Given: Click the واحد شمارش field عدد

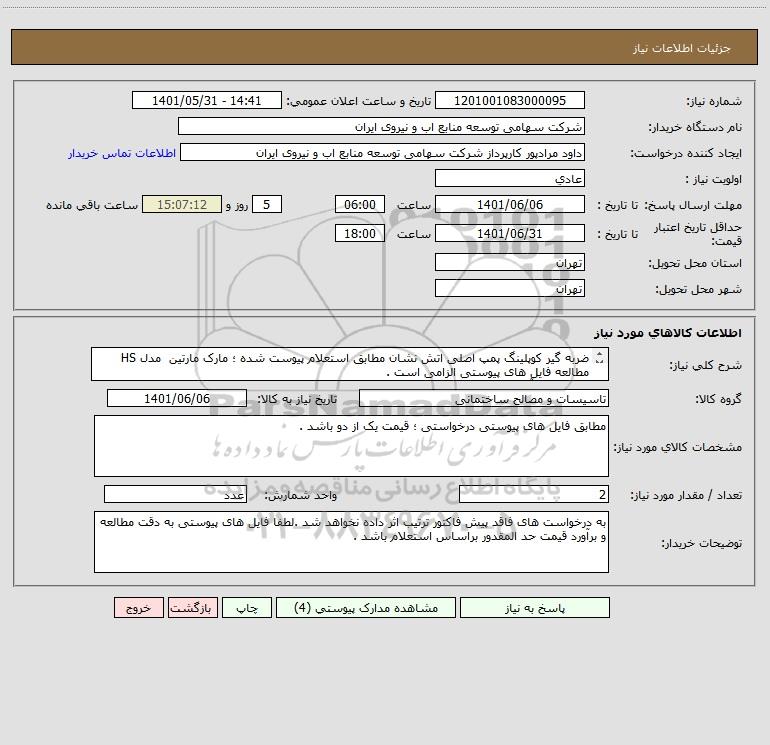Looking at the screenshot, I should pyautogui.click(x=175, y=495).
